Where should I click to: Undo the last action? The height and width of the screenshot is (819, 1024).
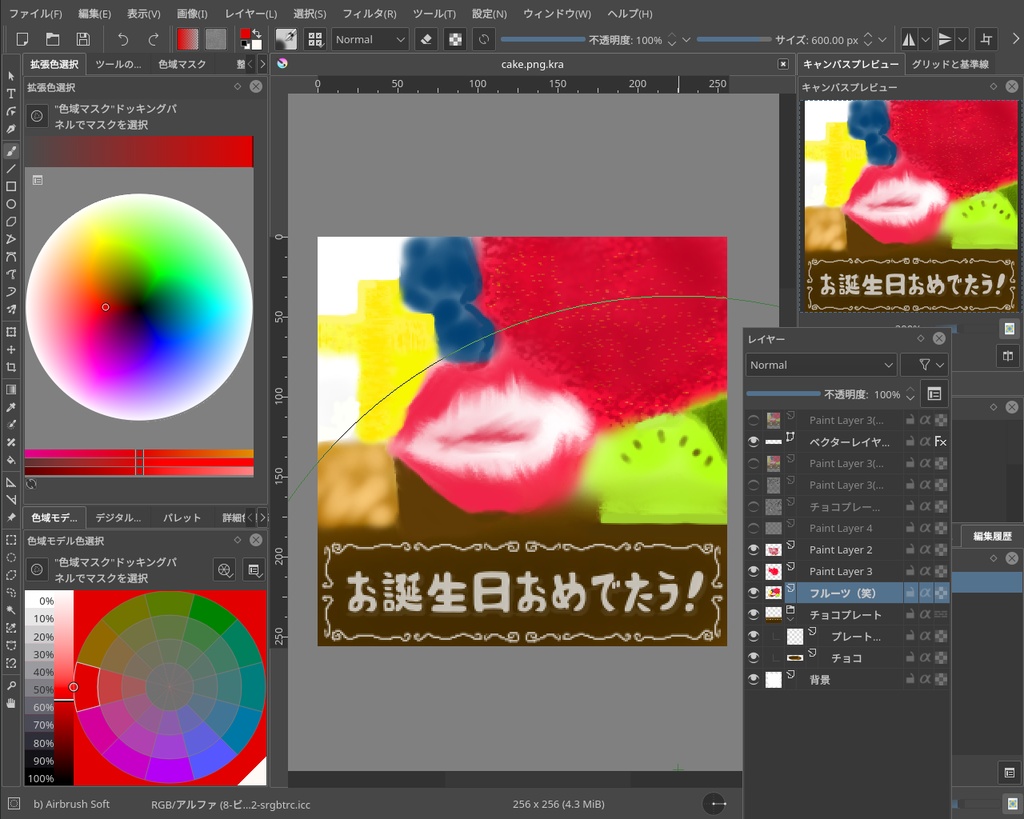(123, 39)
